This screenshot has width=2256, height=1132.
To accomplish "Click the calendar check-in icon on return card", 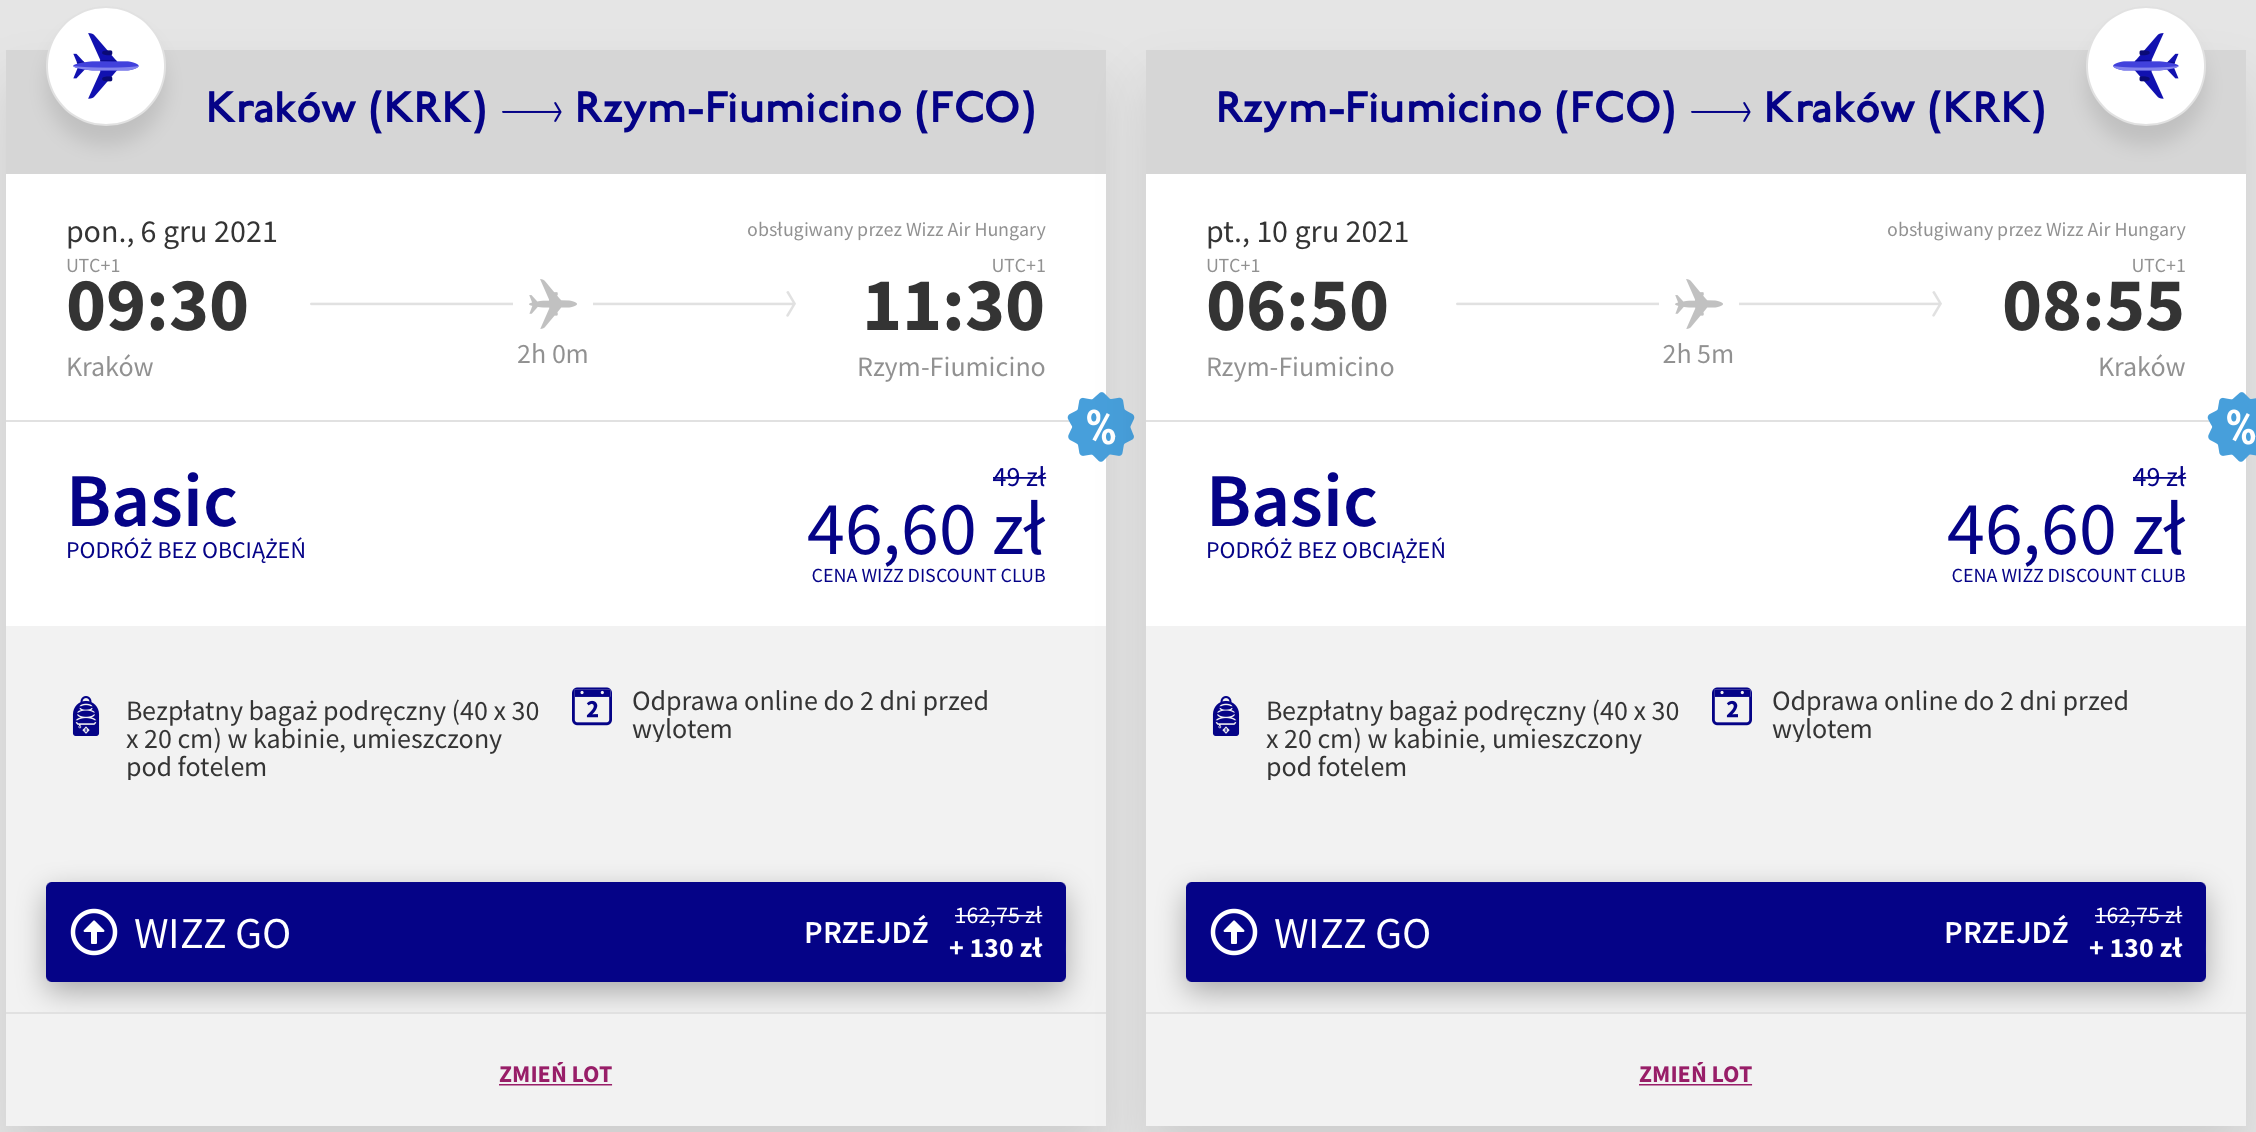I will coord(1732,707).
